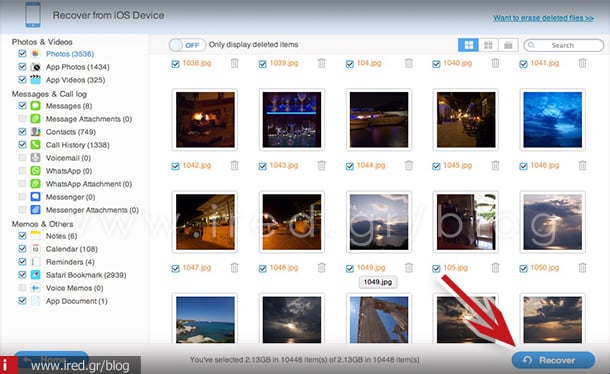Uncheck the Notes (6) checkbox
Viewport: 610px width, 374px height.
(x=22, y=235)
